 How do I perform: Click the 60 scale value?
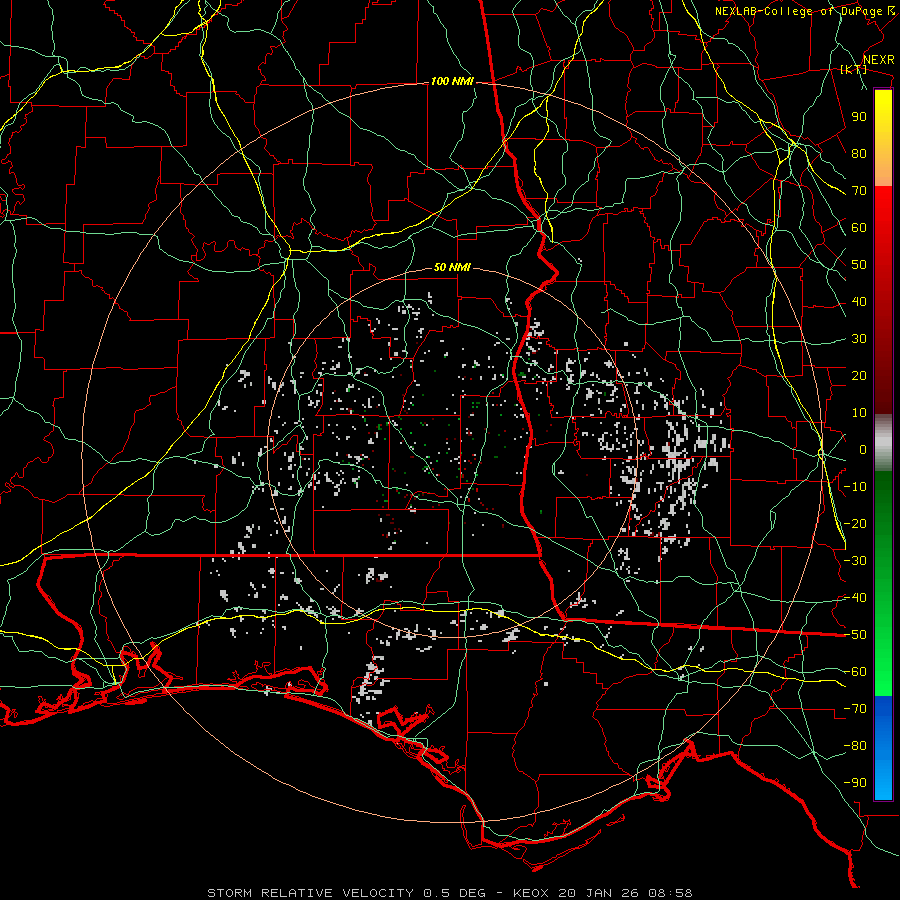click(x=859, y=227)
